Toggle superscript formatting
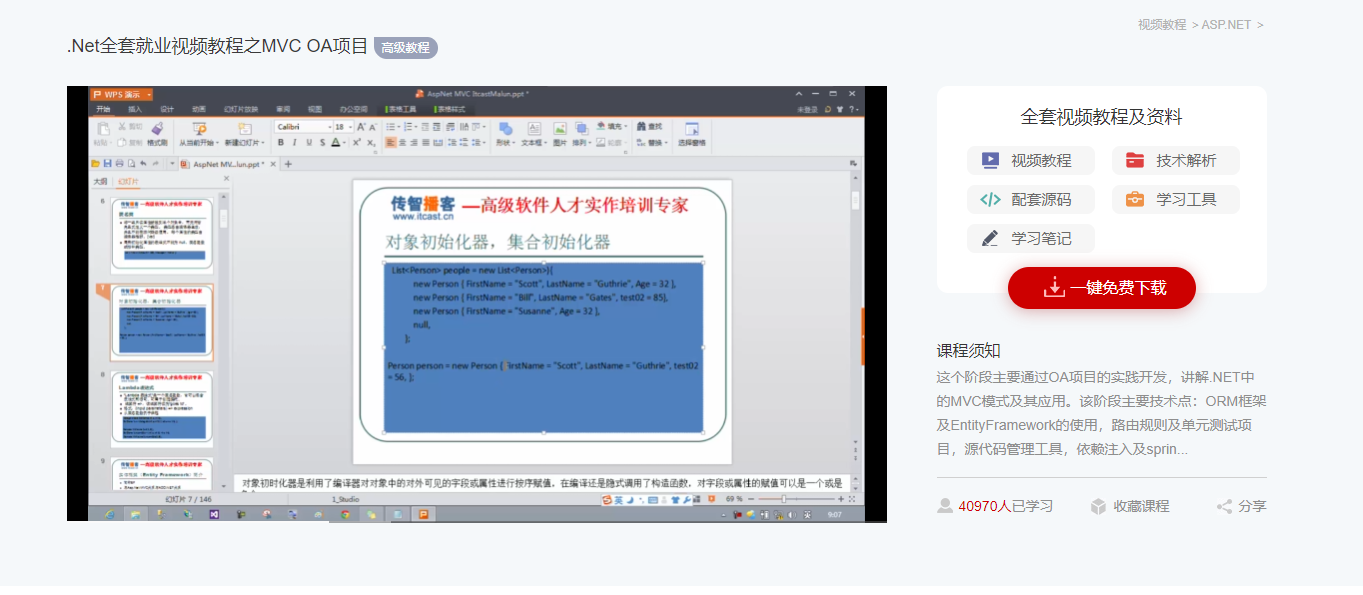Viewport: 1363px width, 595px height. coord(357,142)
